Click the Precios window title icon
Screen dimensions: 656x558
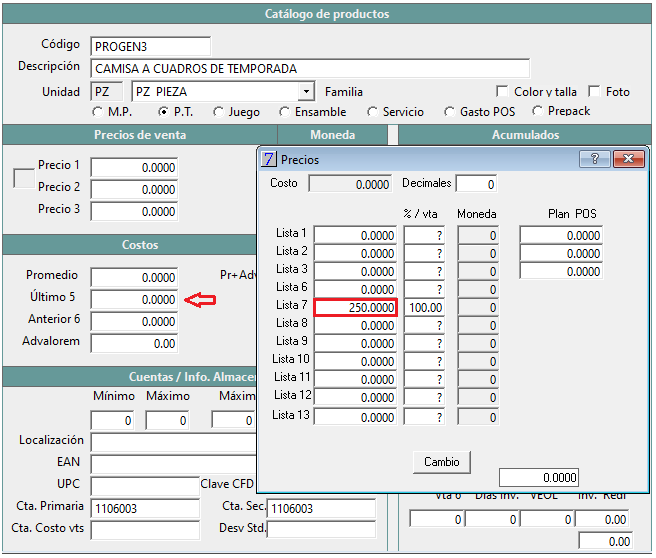(269, 159)
